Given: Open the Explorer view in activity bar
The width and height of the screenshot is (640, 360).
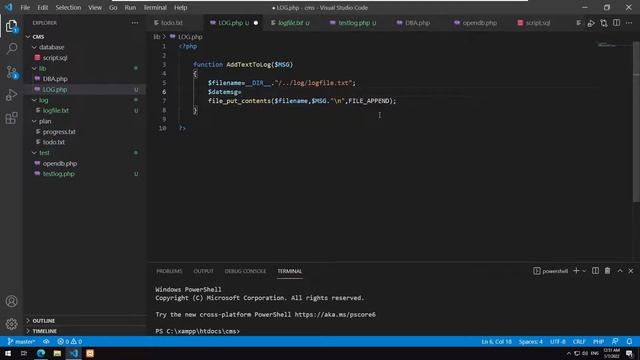Looking at the screenshot, I should click(x=11, y=26).
